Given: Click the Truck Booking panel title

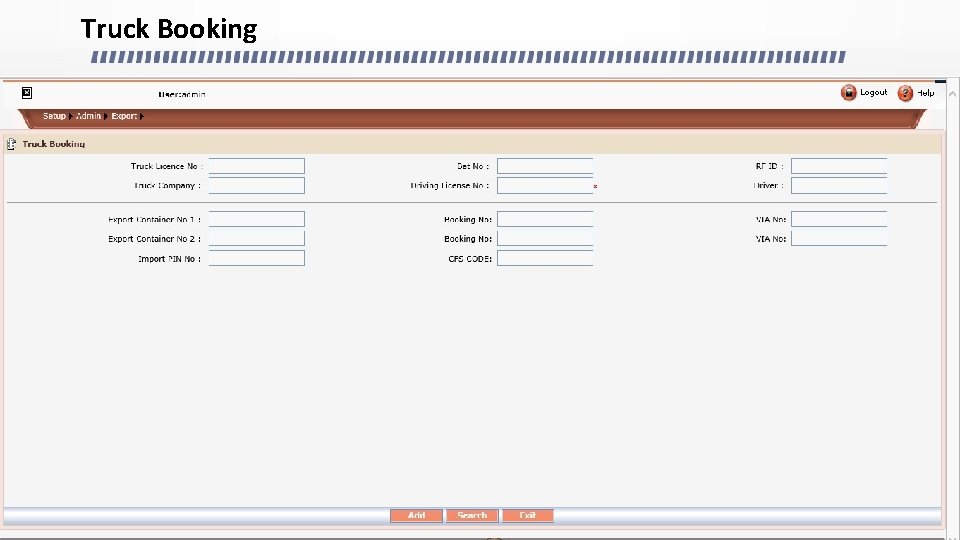Looking at the screenshot, I should [54, 144].
